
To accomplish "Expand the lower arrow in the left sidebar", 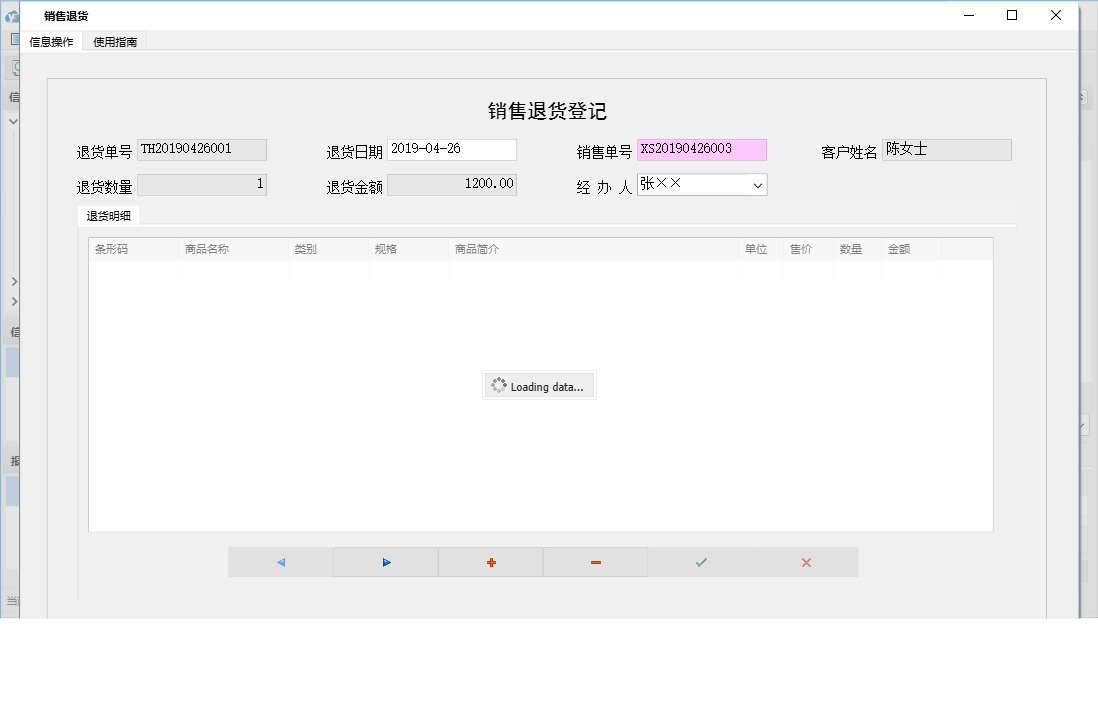I will [x=14, y=302].
